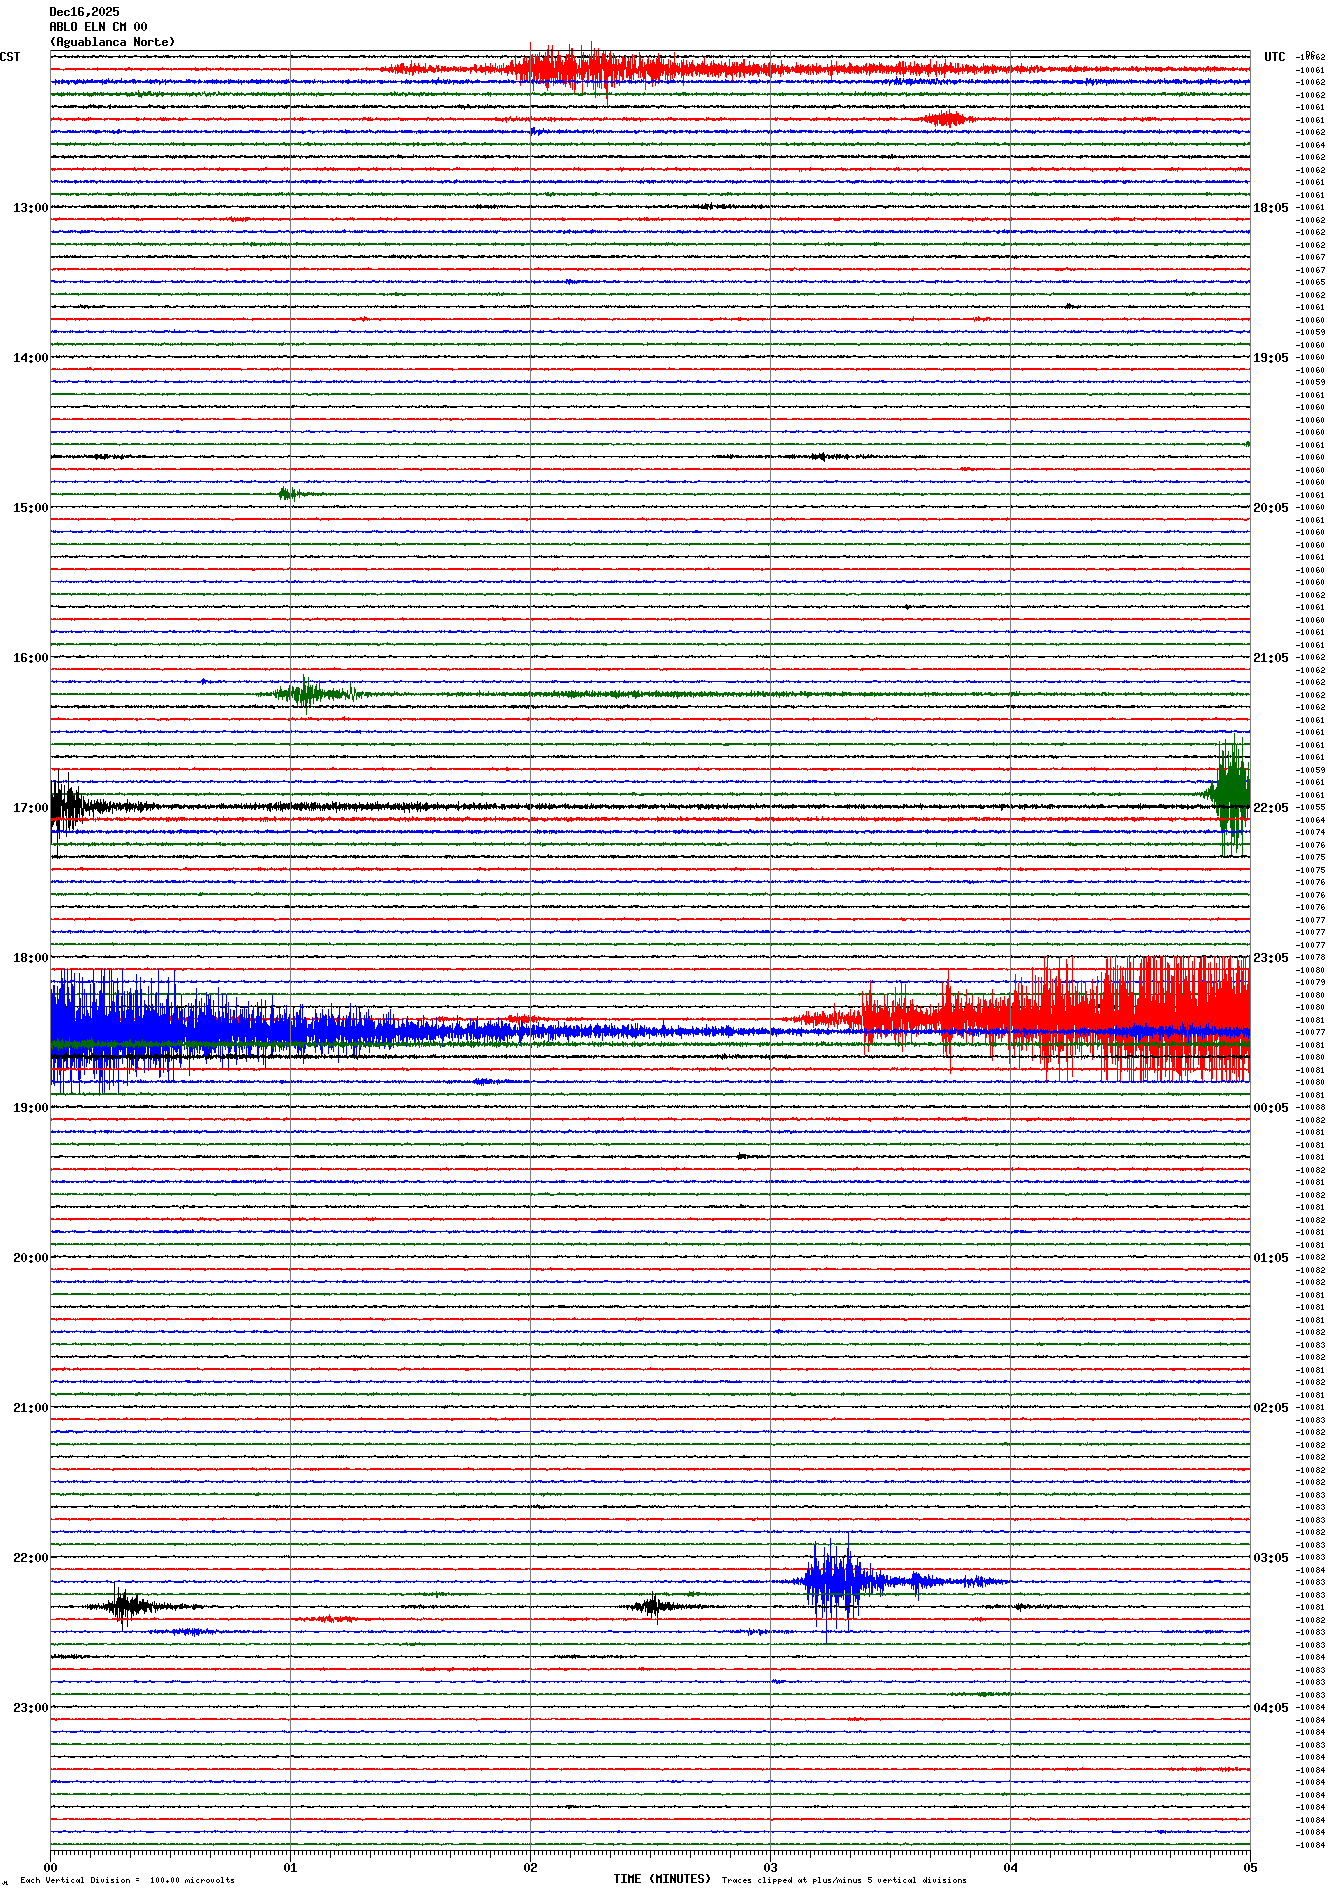Click the 03:05 UTC time label

1270,1558
